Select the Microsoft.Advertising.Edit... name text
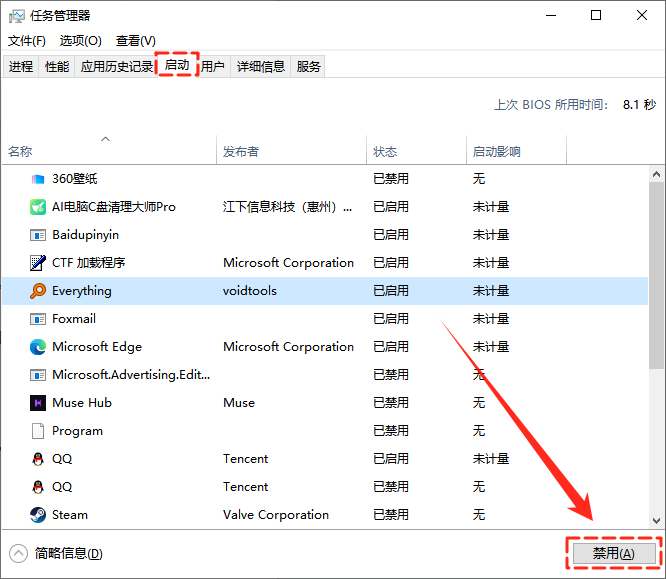The width and height of the screenshot is (666, 579). tap(131, 375)
